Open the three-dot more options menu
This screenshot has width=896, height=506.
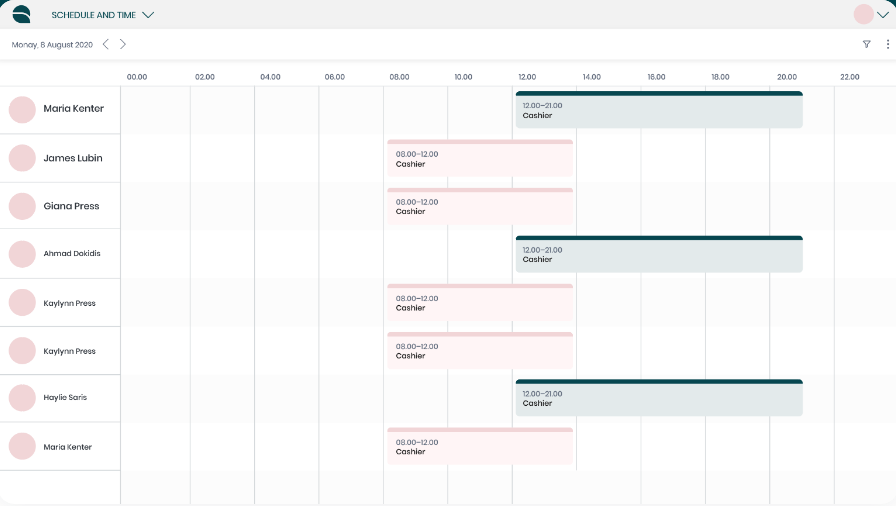887,44
